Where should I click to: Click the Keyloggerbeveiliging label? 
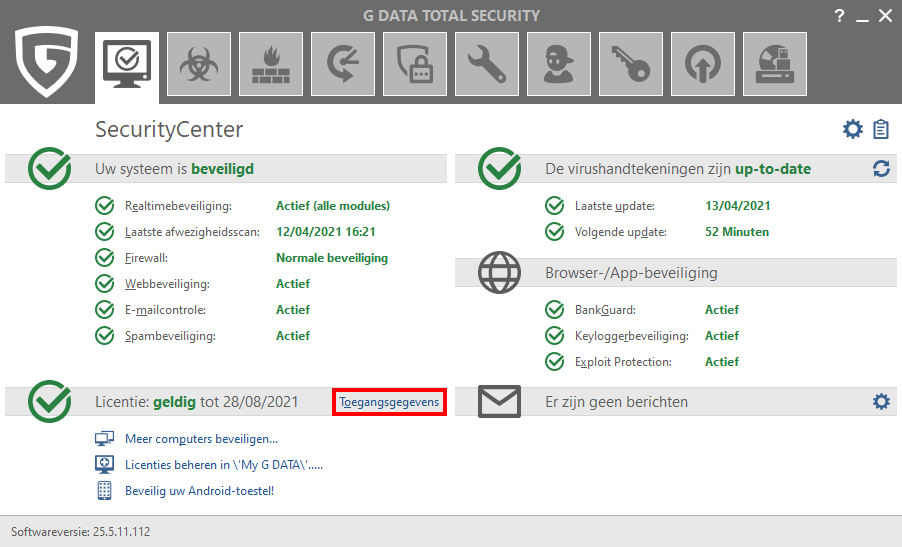(x=632, y=335)
